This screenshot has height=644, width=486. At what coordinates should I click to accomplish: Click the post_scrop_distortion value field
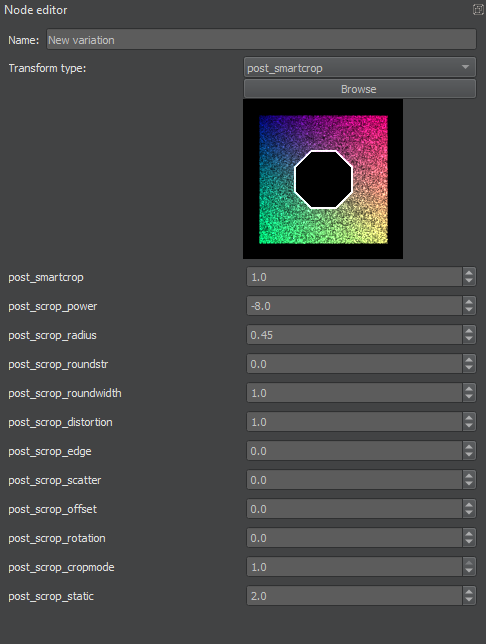355,422
